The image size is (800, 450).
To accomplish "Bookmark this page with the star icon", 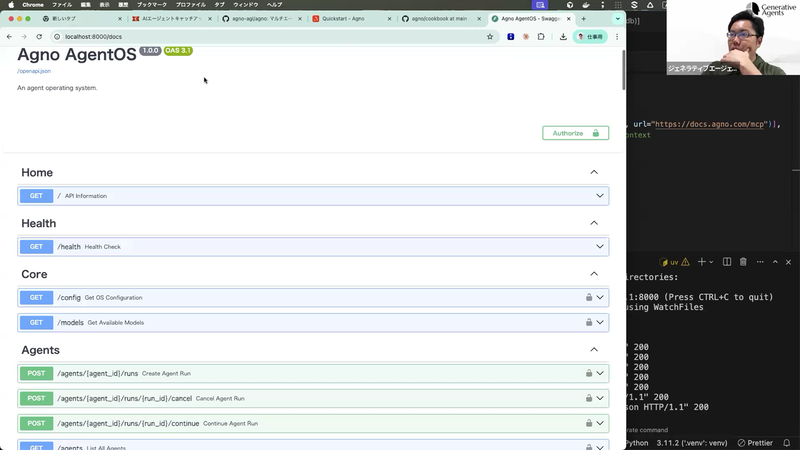I will click(490, 37).
